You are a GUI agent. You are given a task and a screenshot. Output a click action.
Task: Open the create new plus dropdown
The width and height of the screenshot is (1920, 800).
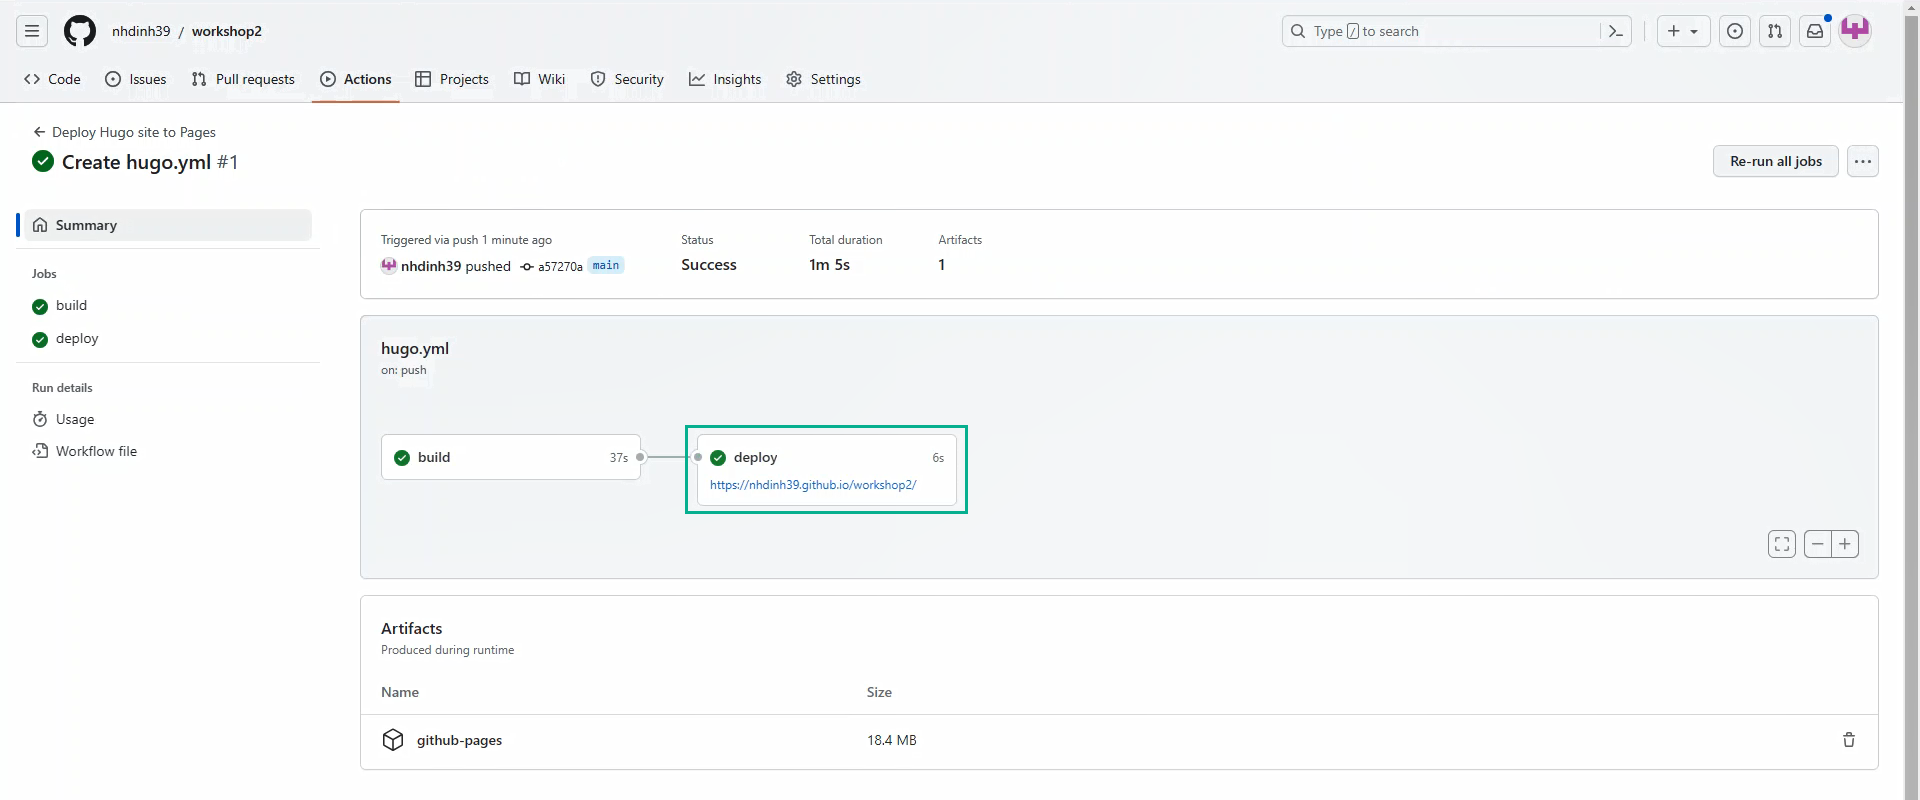pyautogui.click(x=1683, y=31)
